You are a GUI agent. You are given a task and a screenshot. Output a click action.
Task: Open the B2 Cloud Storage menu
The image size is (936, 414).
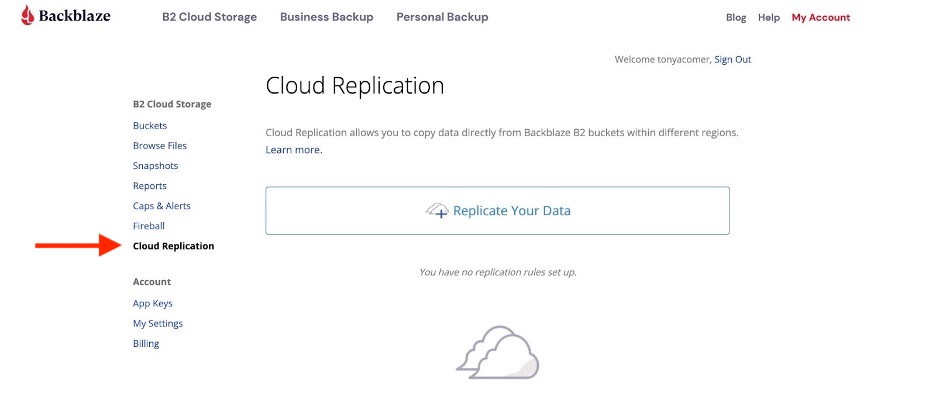pos(210,17)
